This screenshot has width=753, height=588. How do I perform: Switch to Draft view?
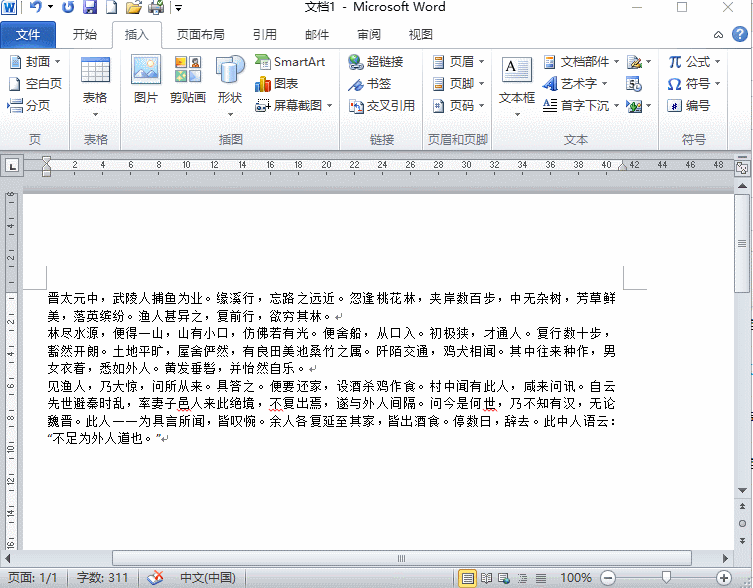coord(541,577)
